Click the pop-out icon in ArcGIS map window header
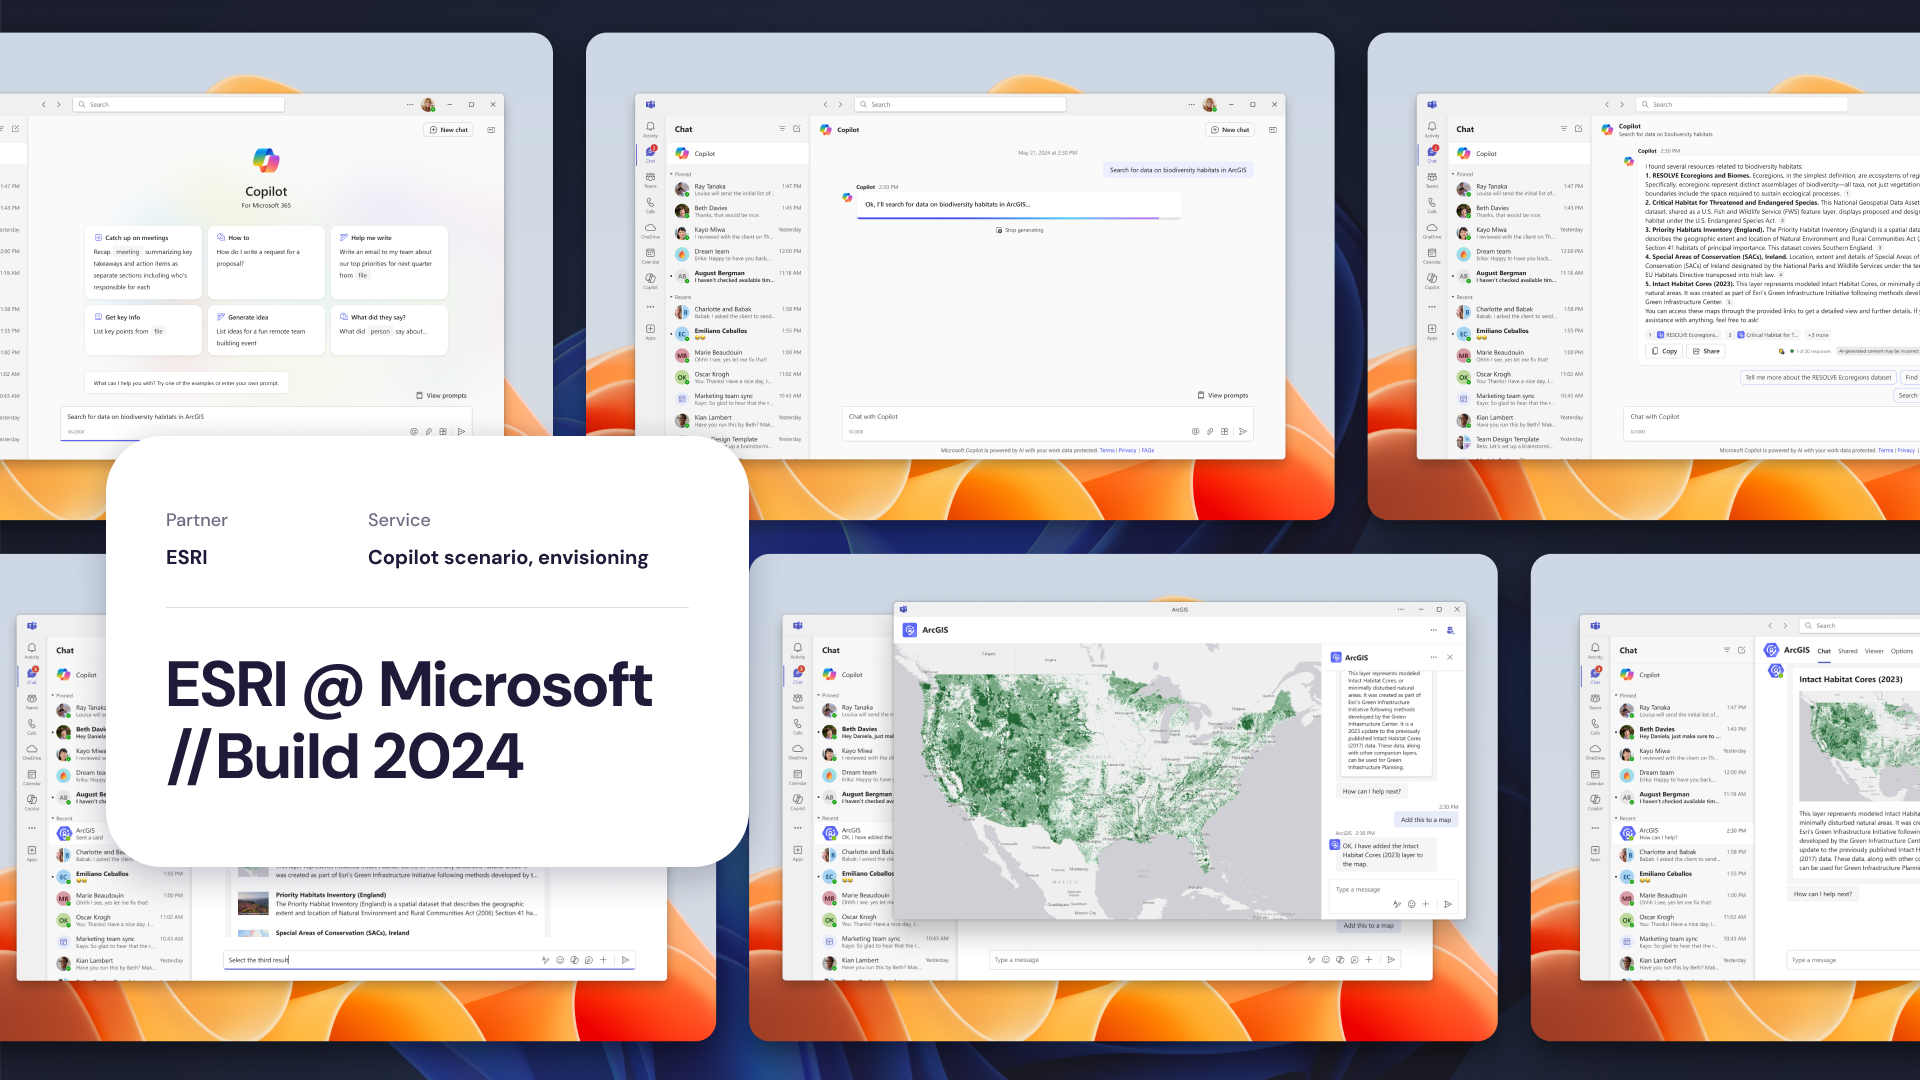 [1450, 630]
